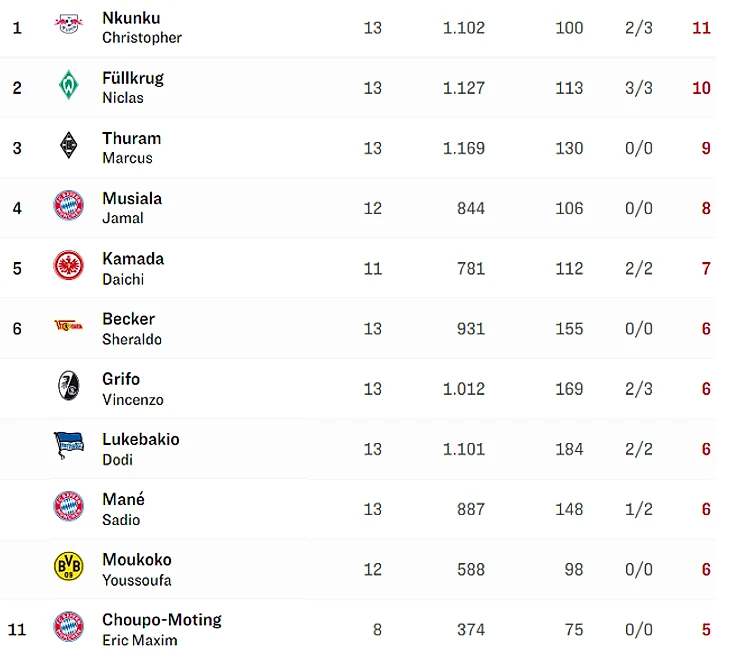This screenshot has width=730, height=657.
Task: Click the Borussia Dortmund BVB logo
Action: coord(68,568)
